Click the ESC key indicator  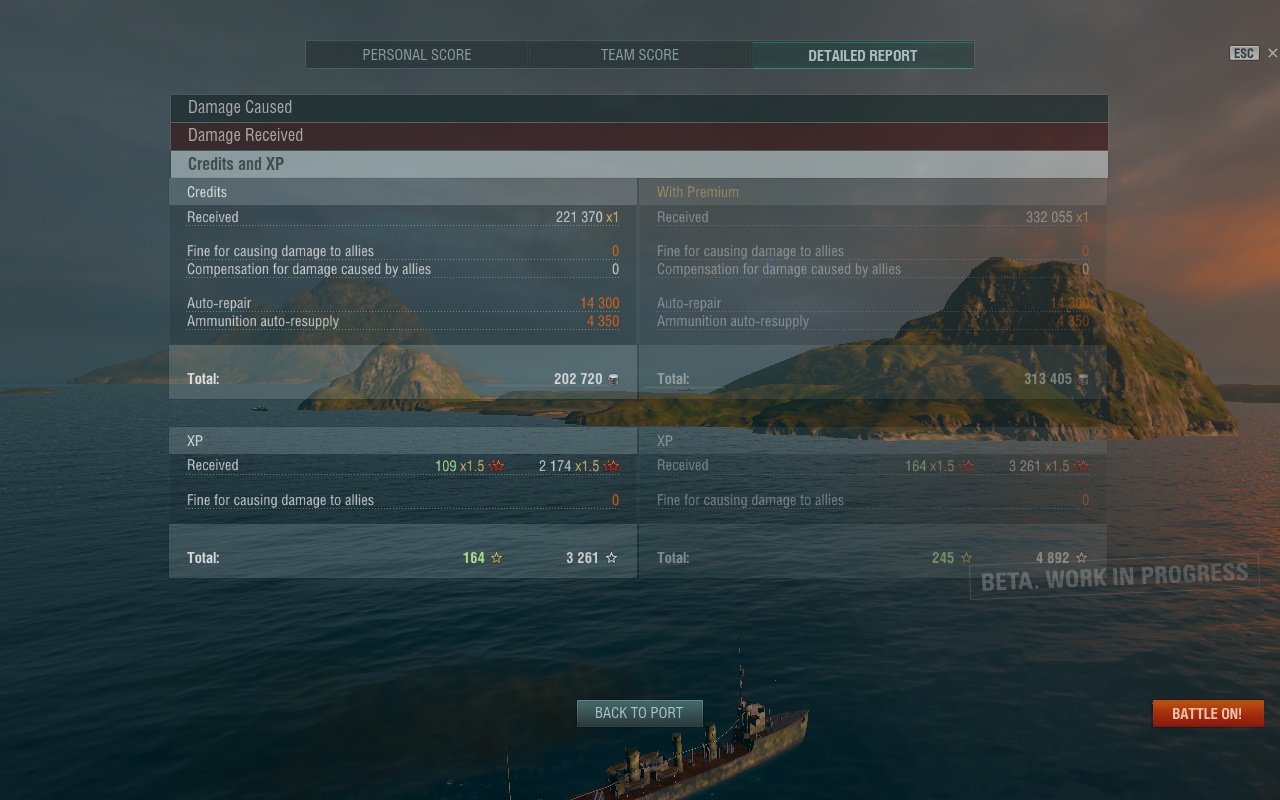1243,53
